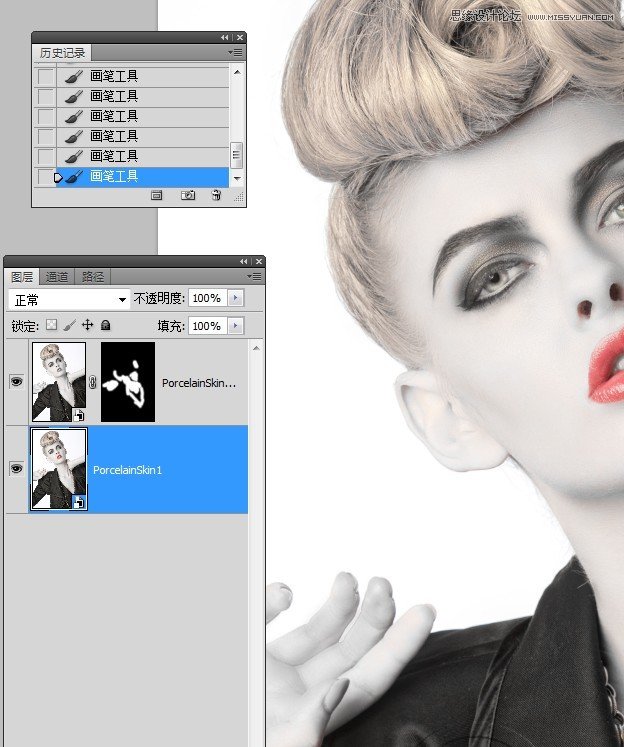This screenshot has width=624, height=747.
Task: Hide the top masked PorcelainSkin layer
Action: pyautogui.click(x=16, y=382)
